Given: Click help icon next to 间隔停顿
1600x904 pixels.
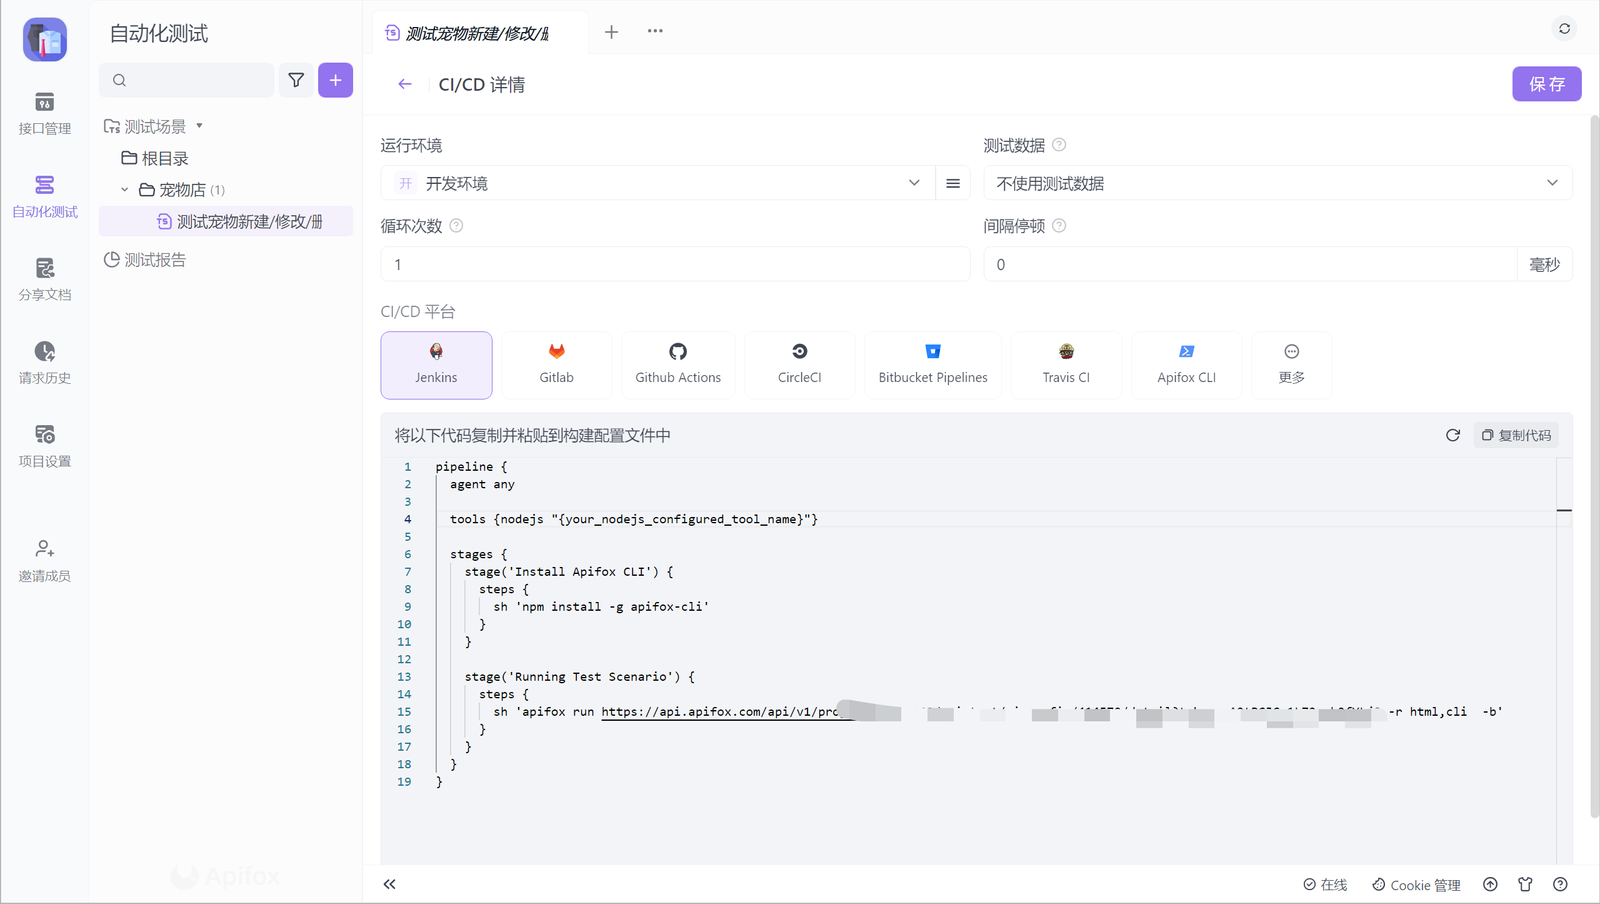Looking at the screenshot, I should (1059, 226).
